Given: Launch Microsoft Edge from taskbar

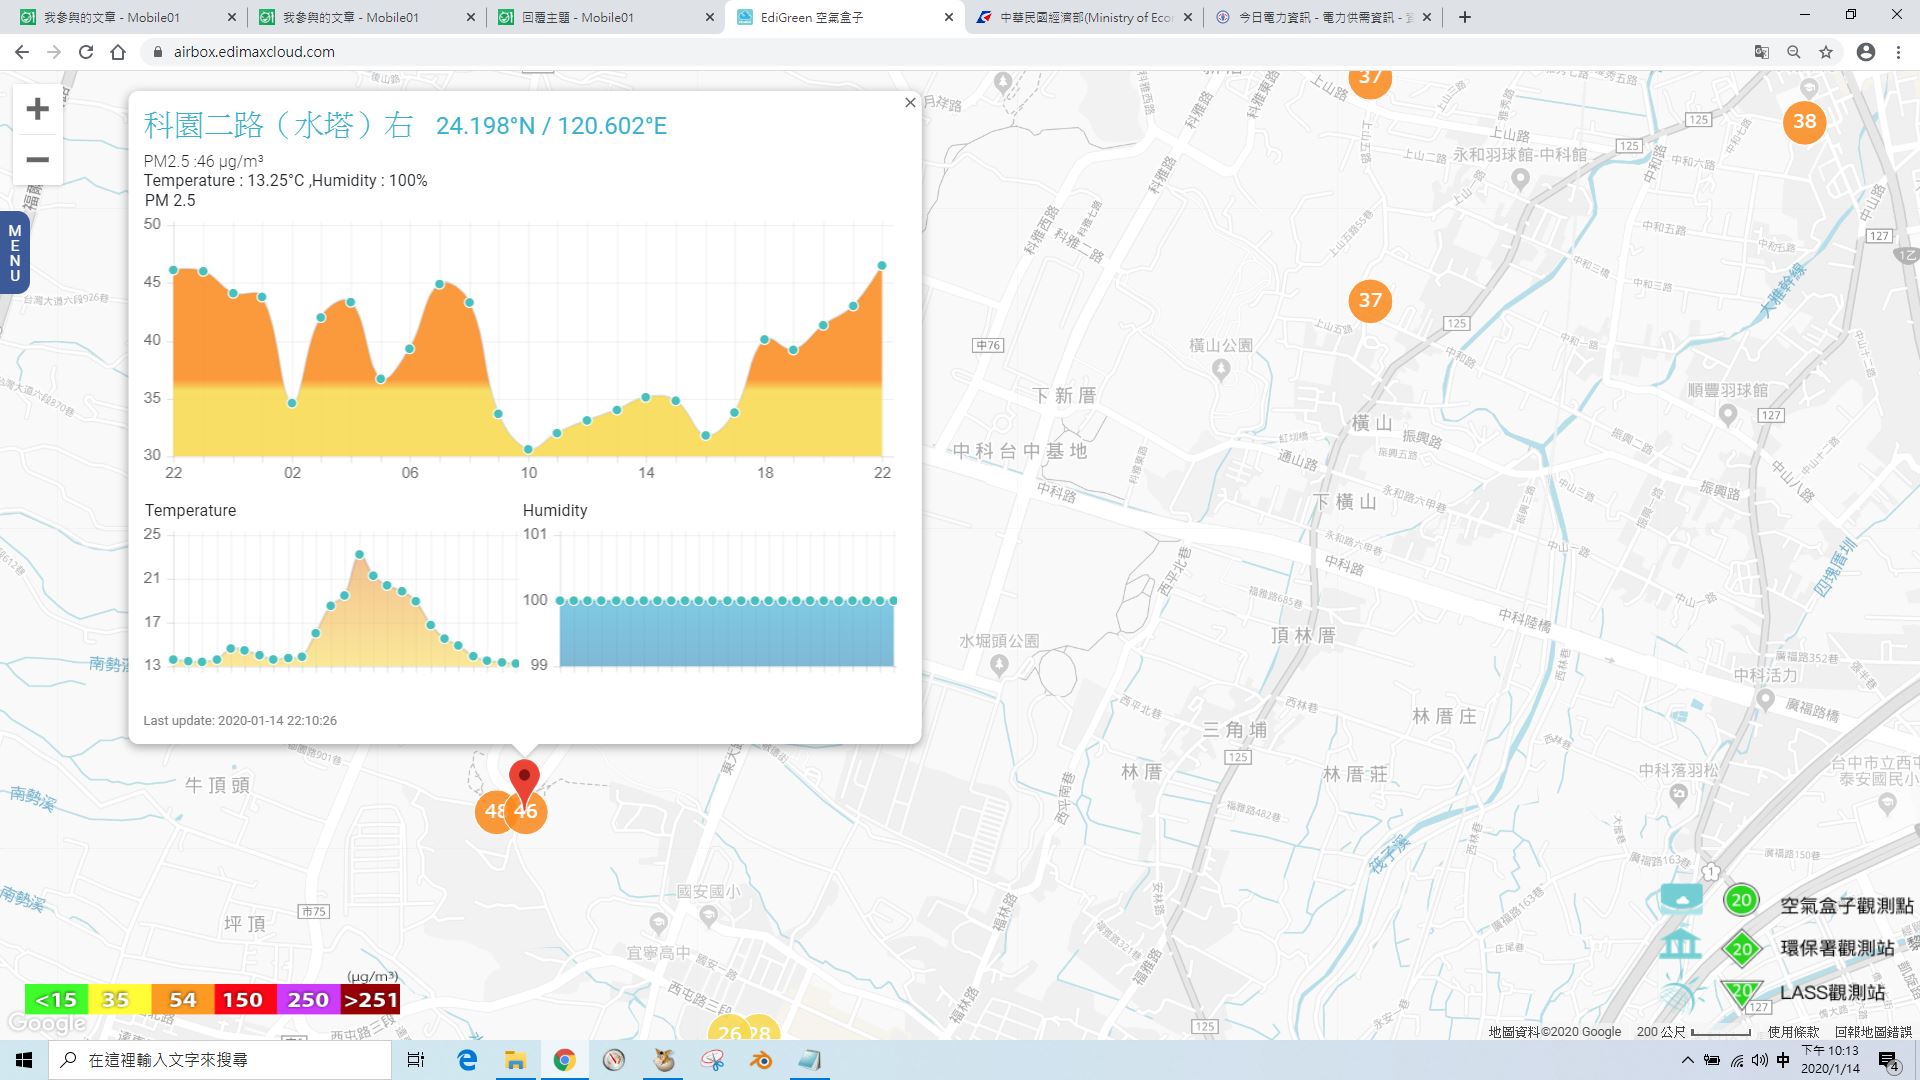Looking at the screenshot, I should pyautogui.click(x=467, y=1060).
